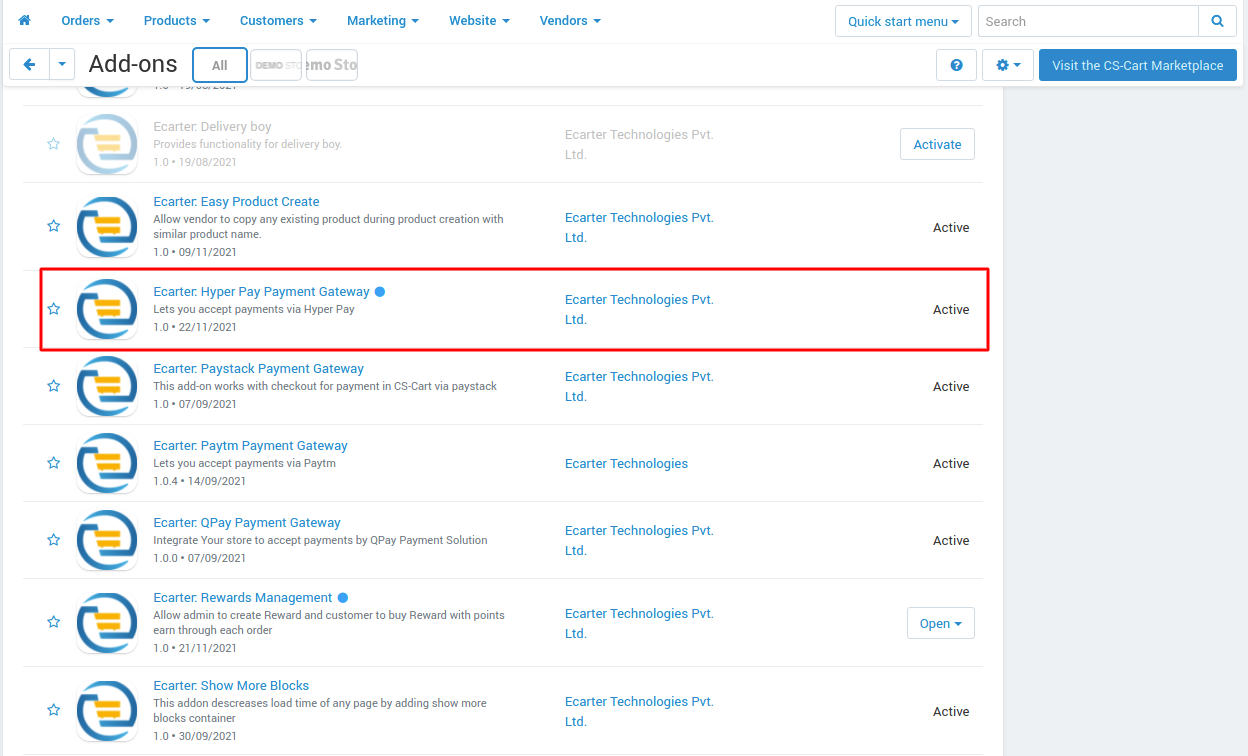
Task: Open Ecarter: Delivery boy link
Action: 212,127
